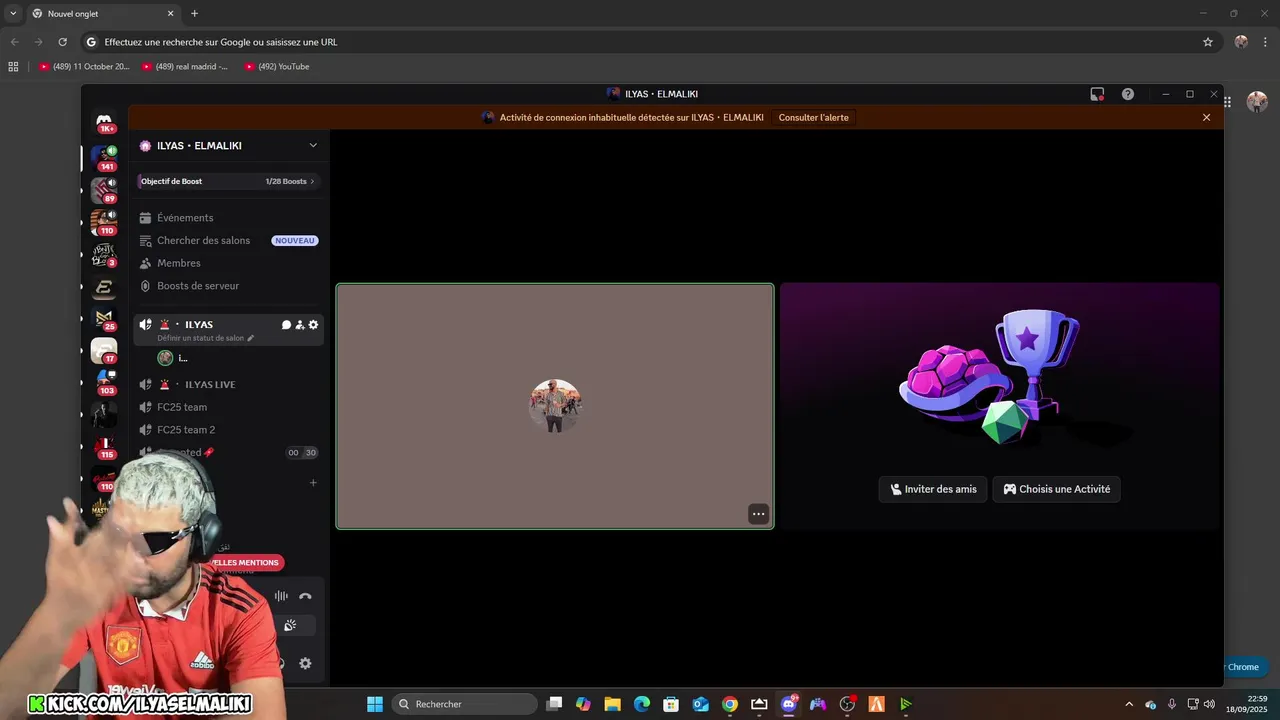Viewport: 1280px width, 720px height.
Task: Open the server icon with 25 badge
Action: pos(104,319)
